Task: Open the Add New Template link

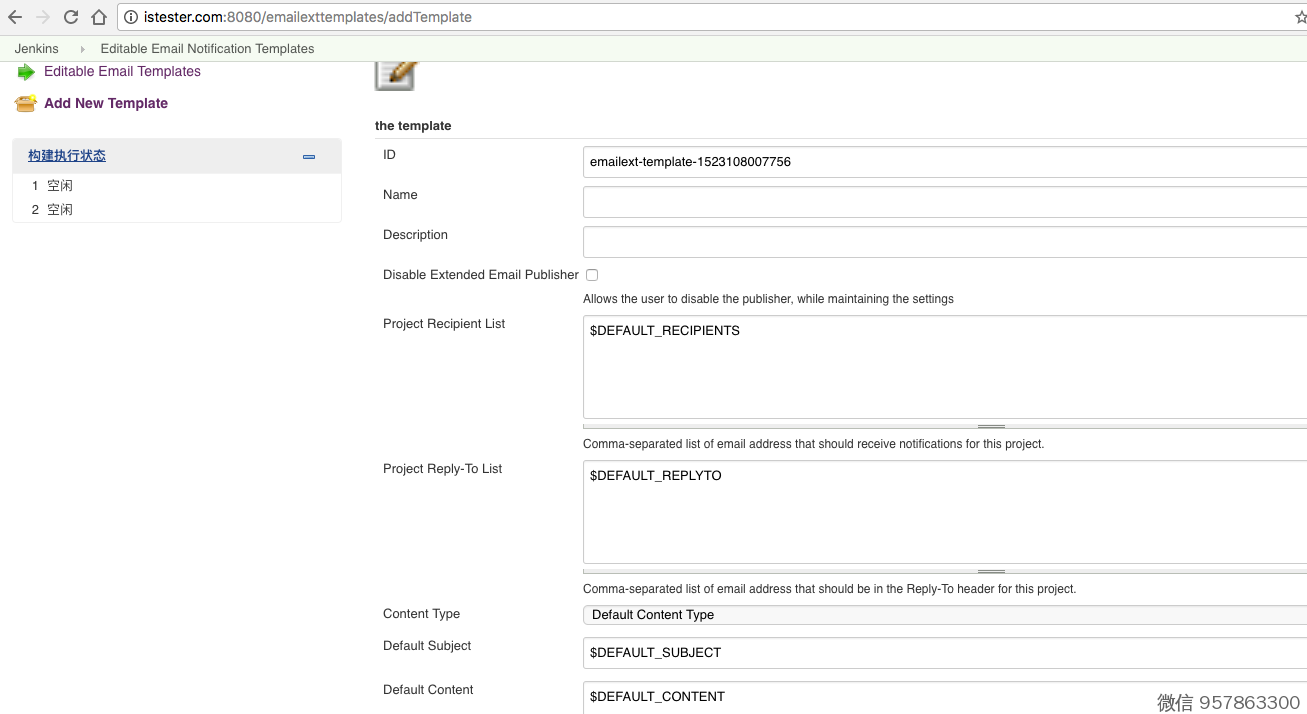Action: point(106,103)
